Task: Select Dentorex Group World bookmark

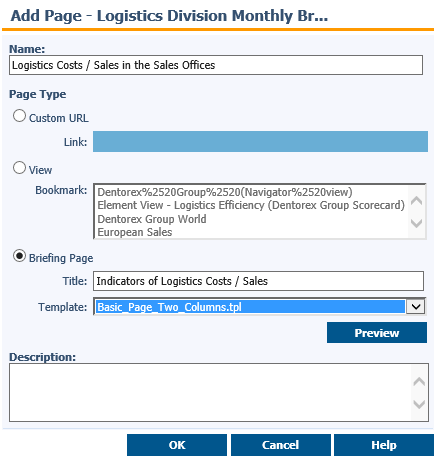Action: click(x=152, y=219)
